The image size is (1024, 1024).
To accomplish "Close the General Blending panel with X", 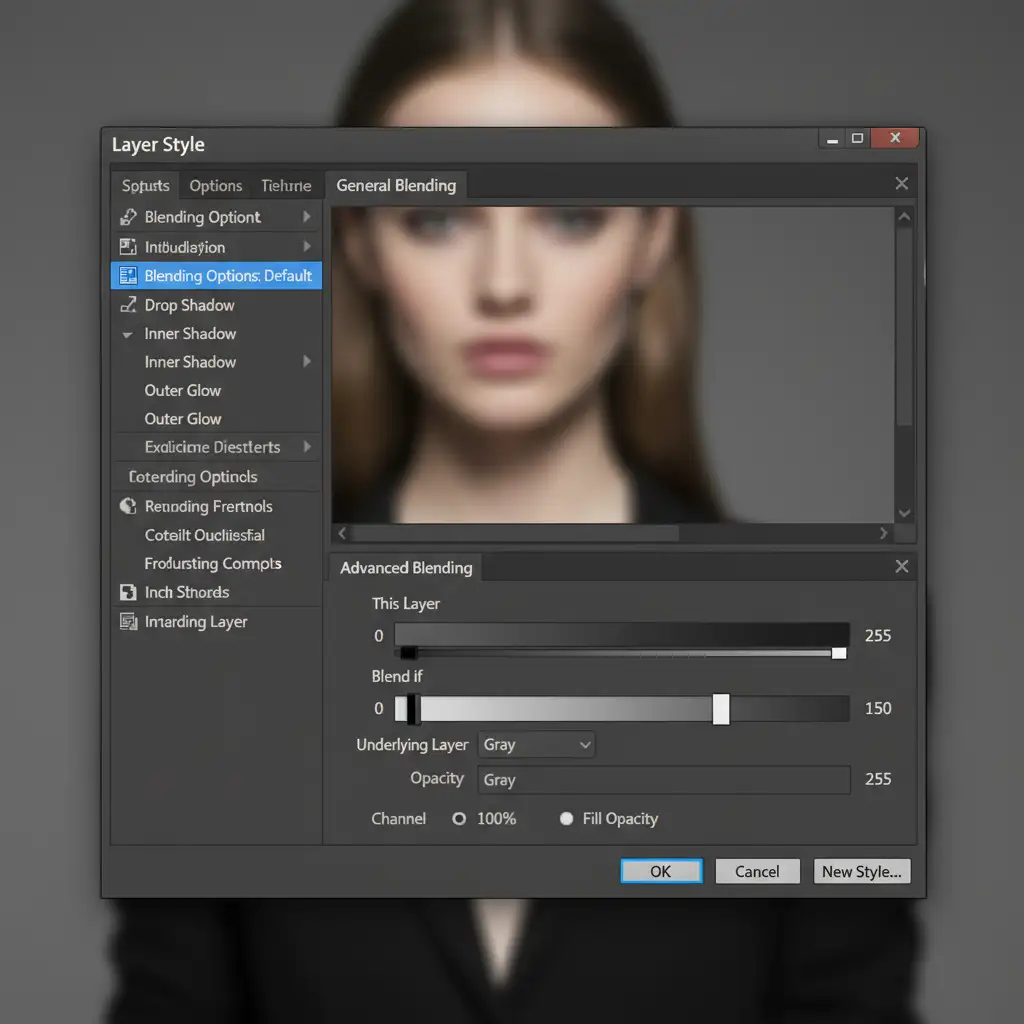I will (x=901, y=184).
